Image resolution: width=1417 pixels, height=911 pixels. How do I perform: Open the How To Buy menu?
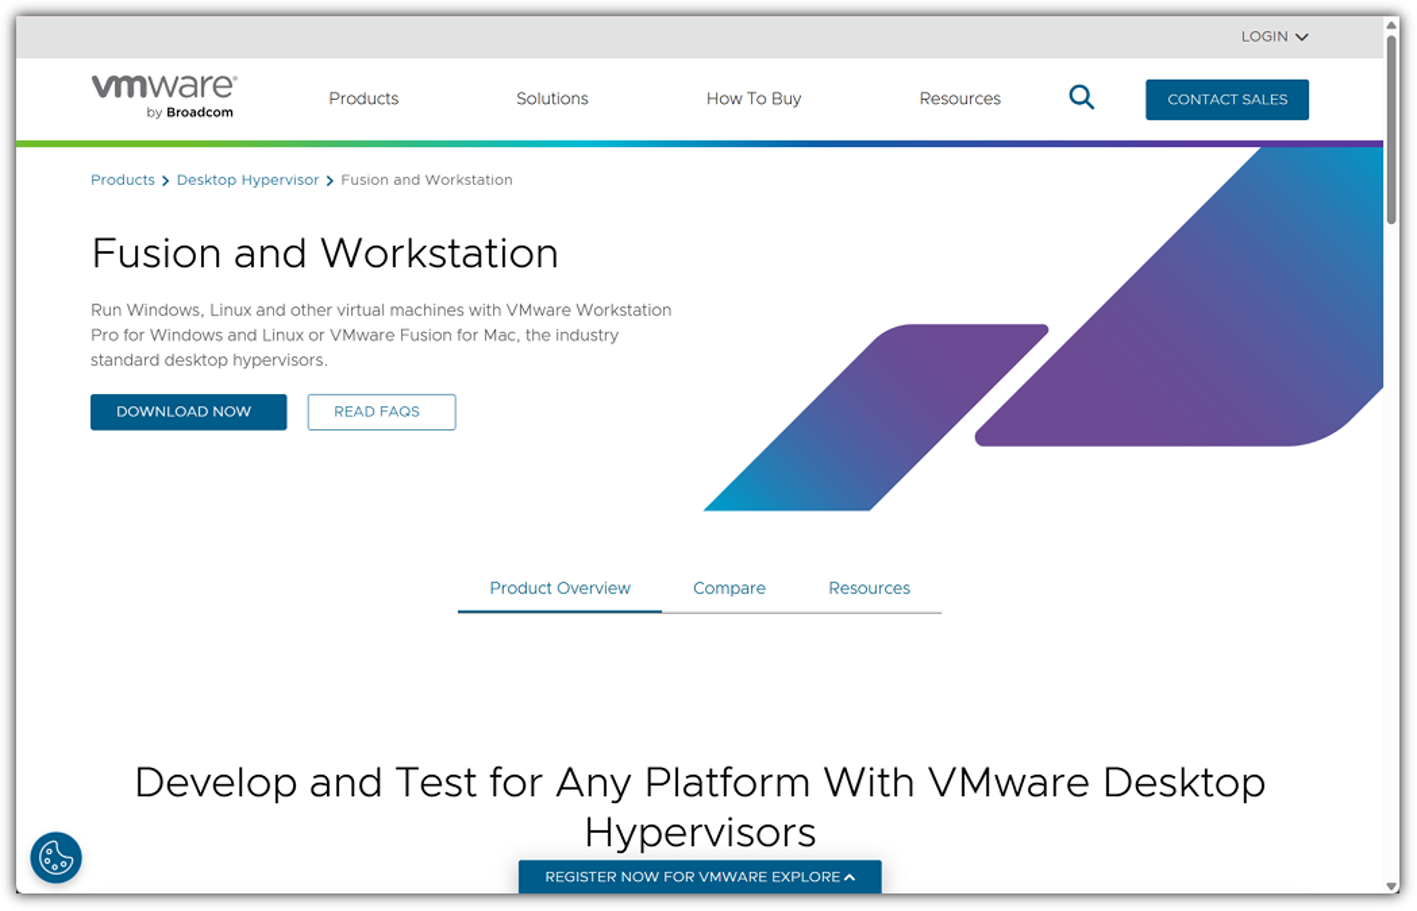pyautogui.click(x=754, y=98)
